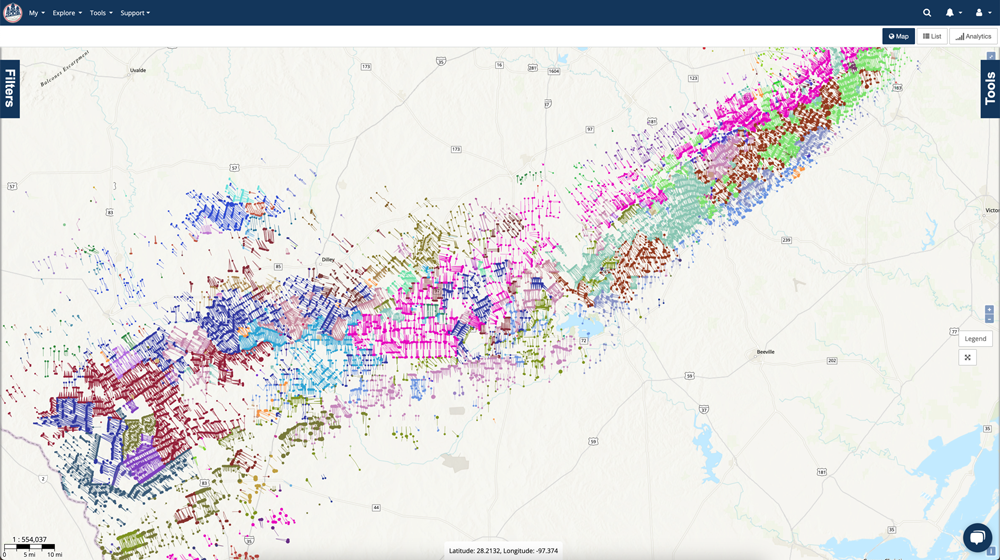The height and width of the screenshot is (560, 1000).
Task: Expand the My dropdown menu
Action: pos(37,13)
